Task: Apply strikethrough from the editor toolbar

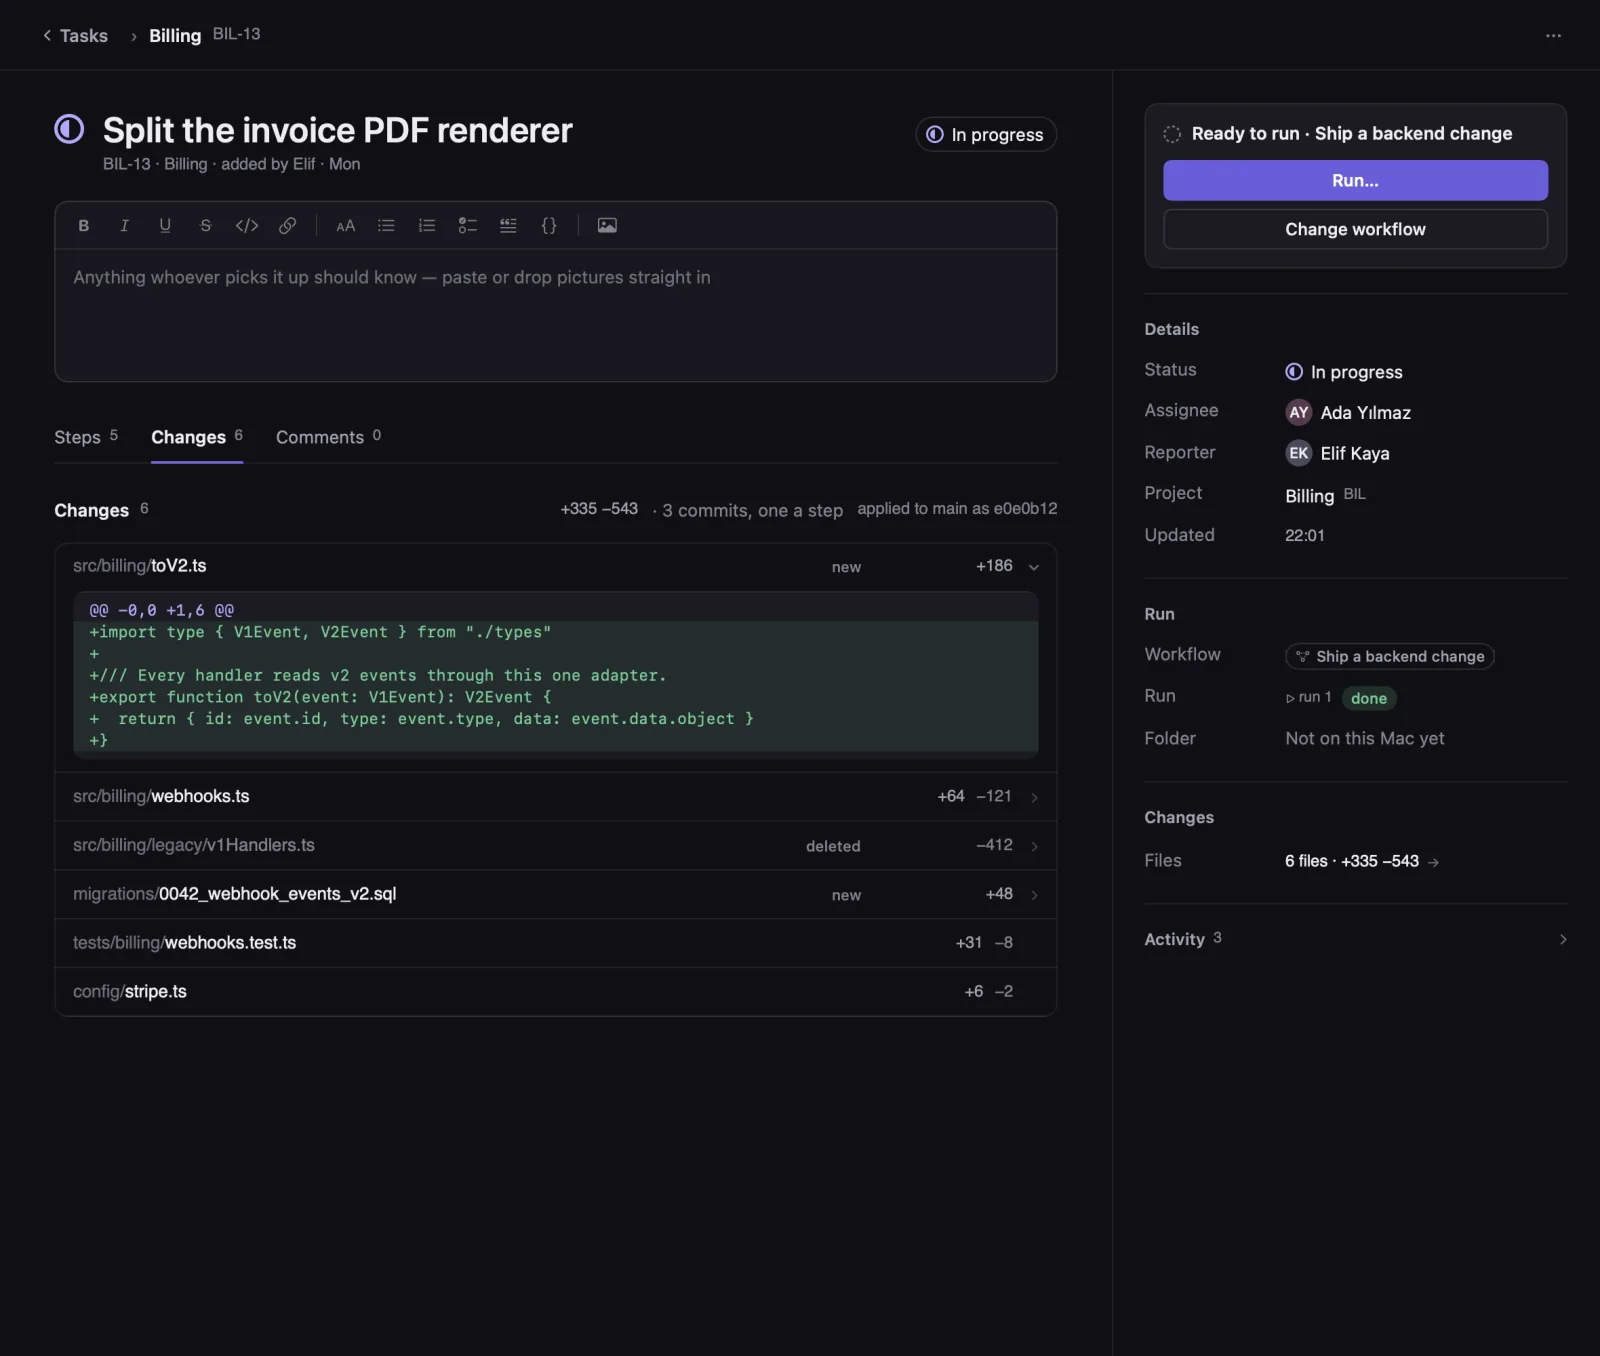Action: click(x=206, y=226)
